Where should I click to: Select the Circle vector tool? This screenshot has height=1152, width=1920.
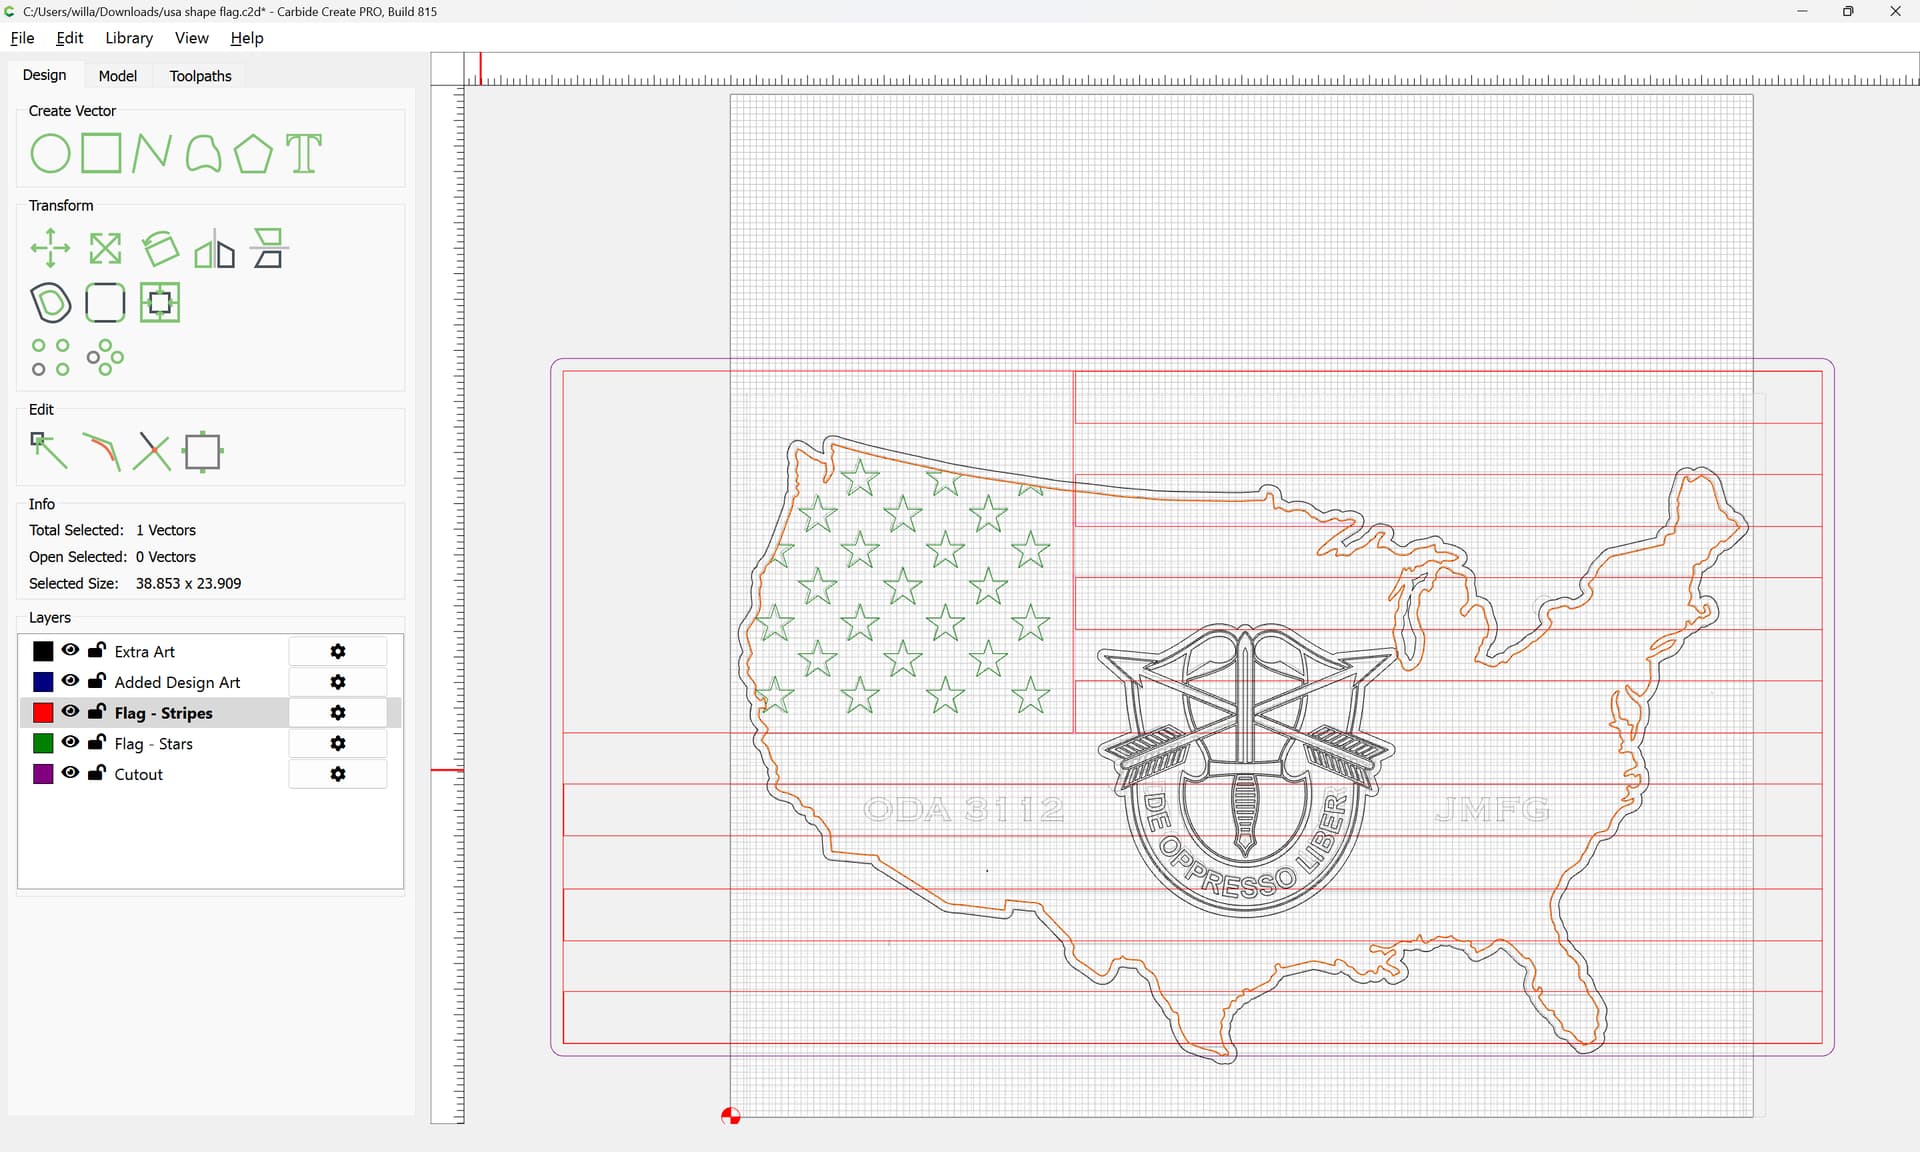click(x=50, y=154)
